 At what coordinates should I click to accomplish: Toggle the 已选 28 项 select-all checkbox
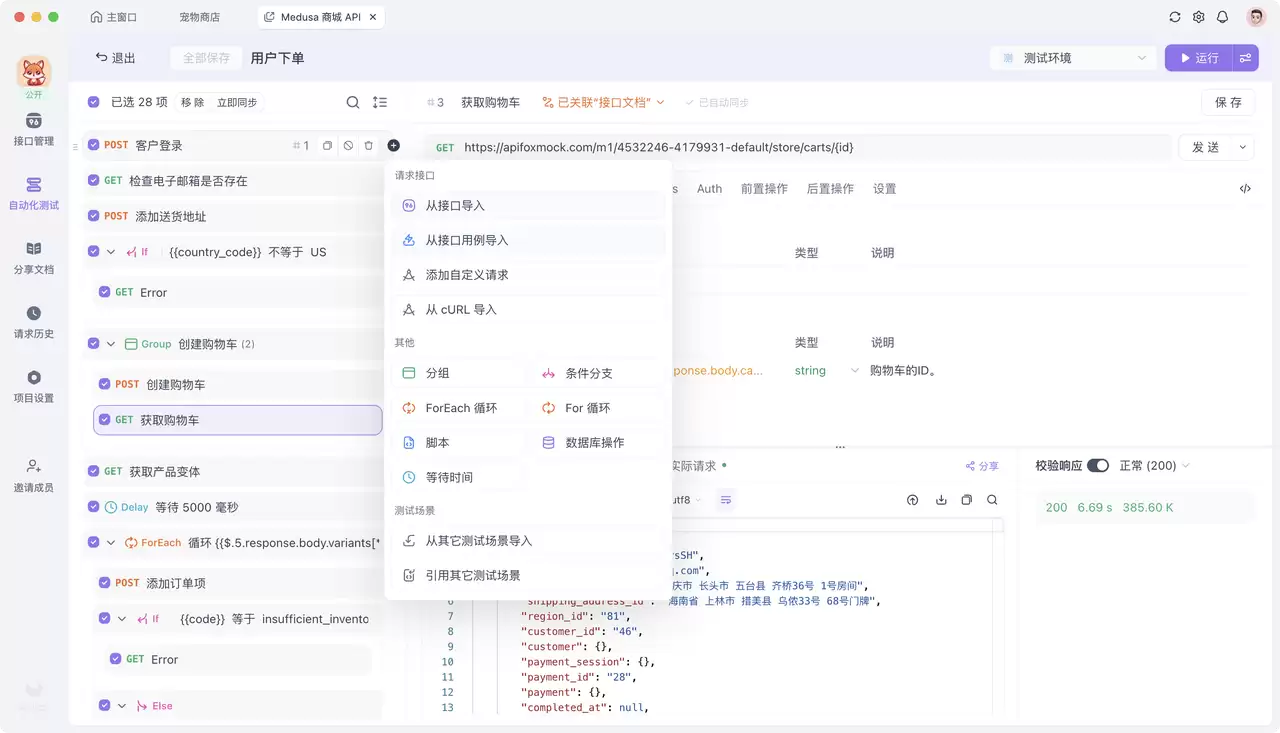coord(94,102)
